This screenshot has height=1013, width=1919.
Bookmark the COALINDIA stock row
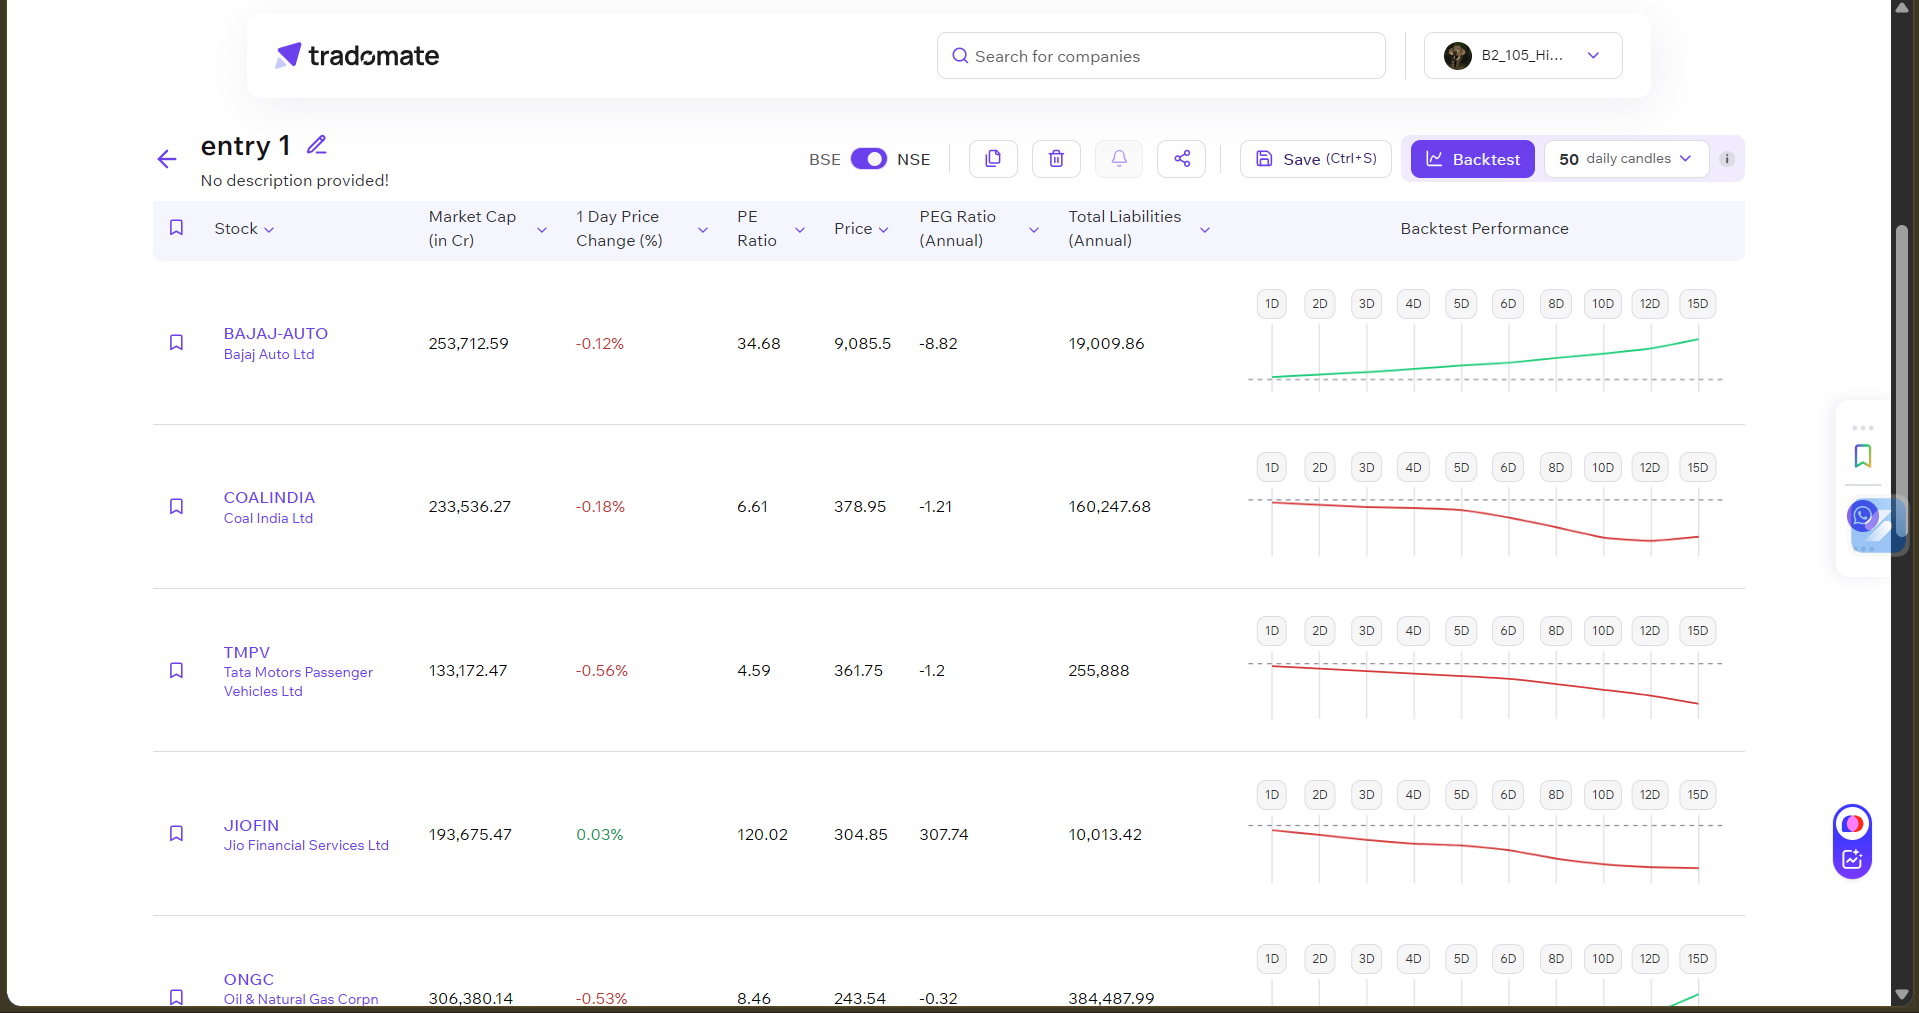176,507
